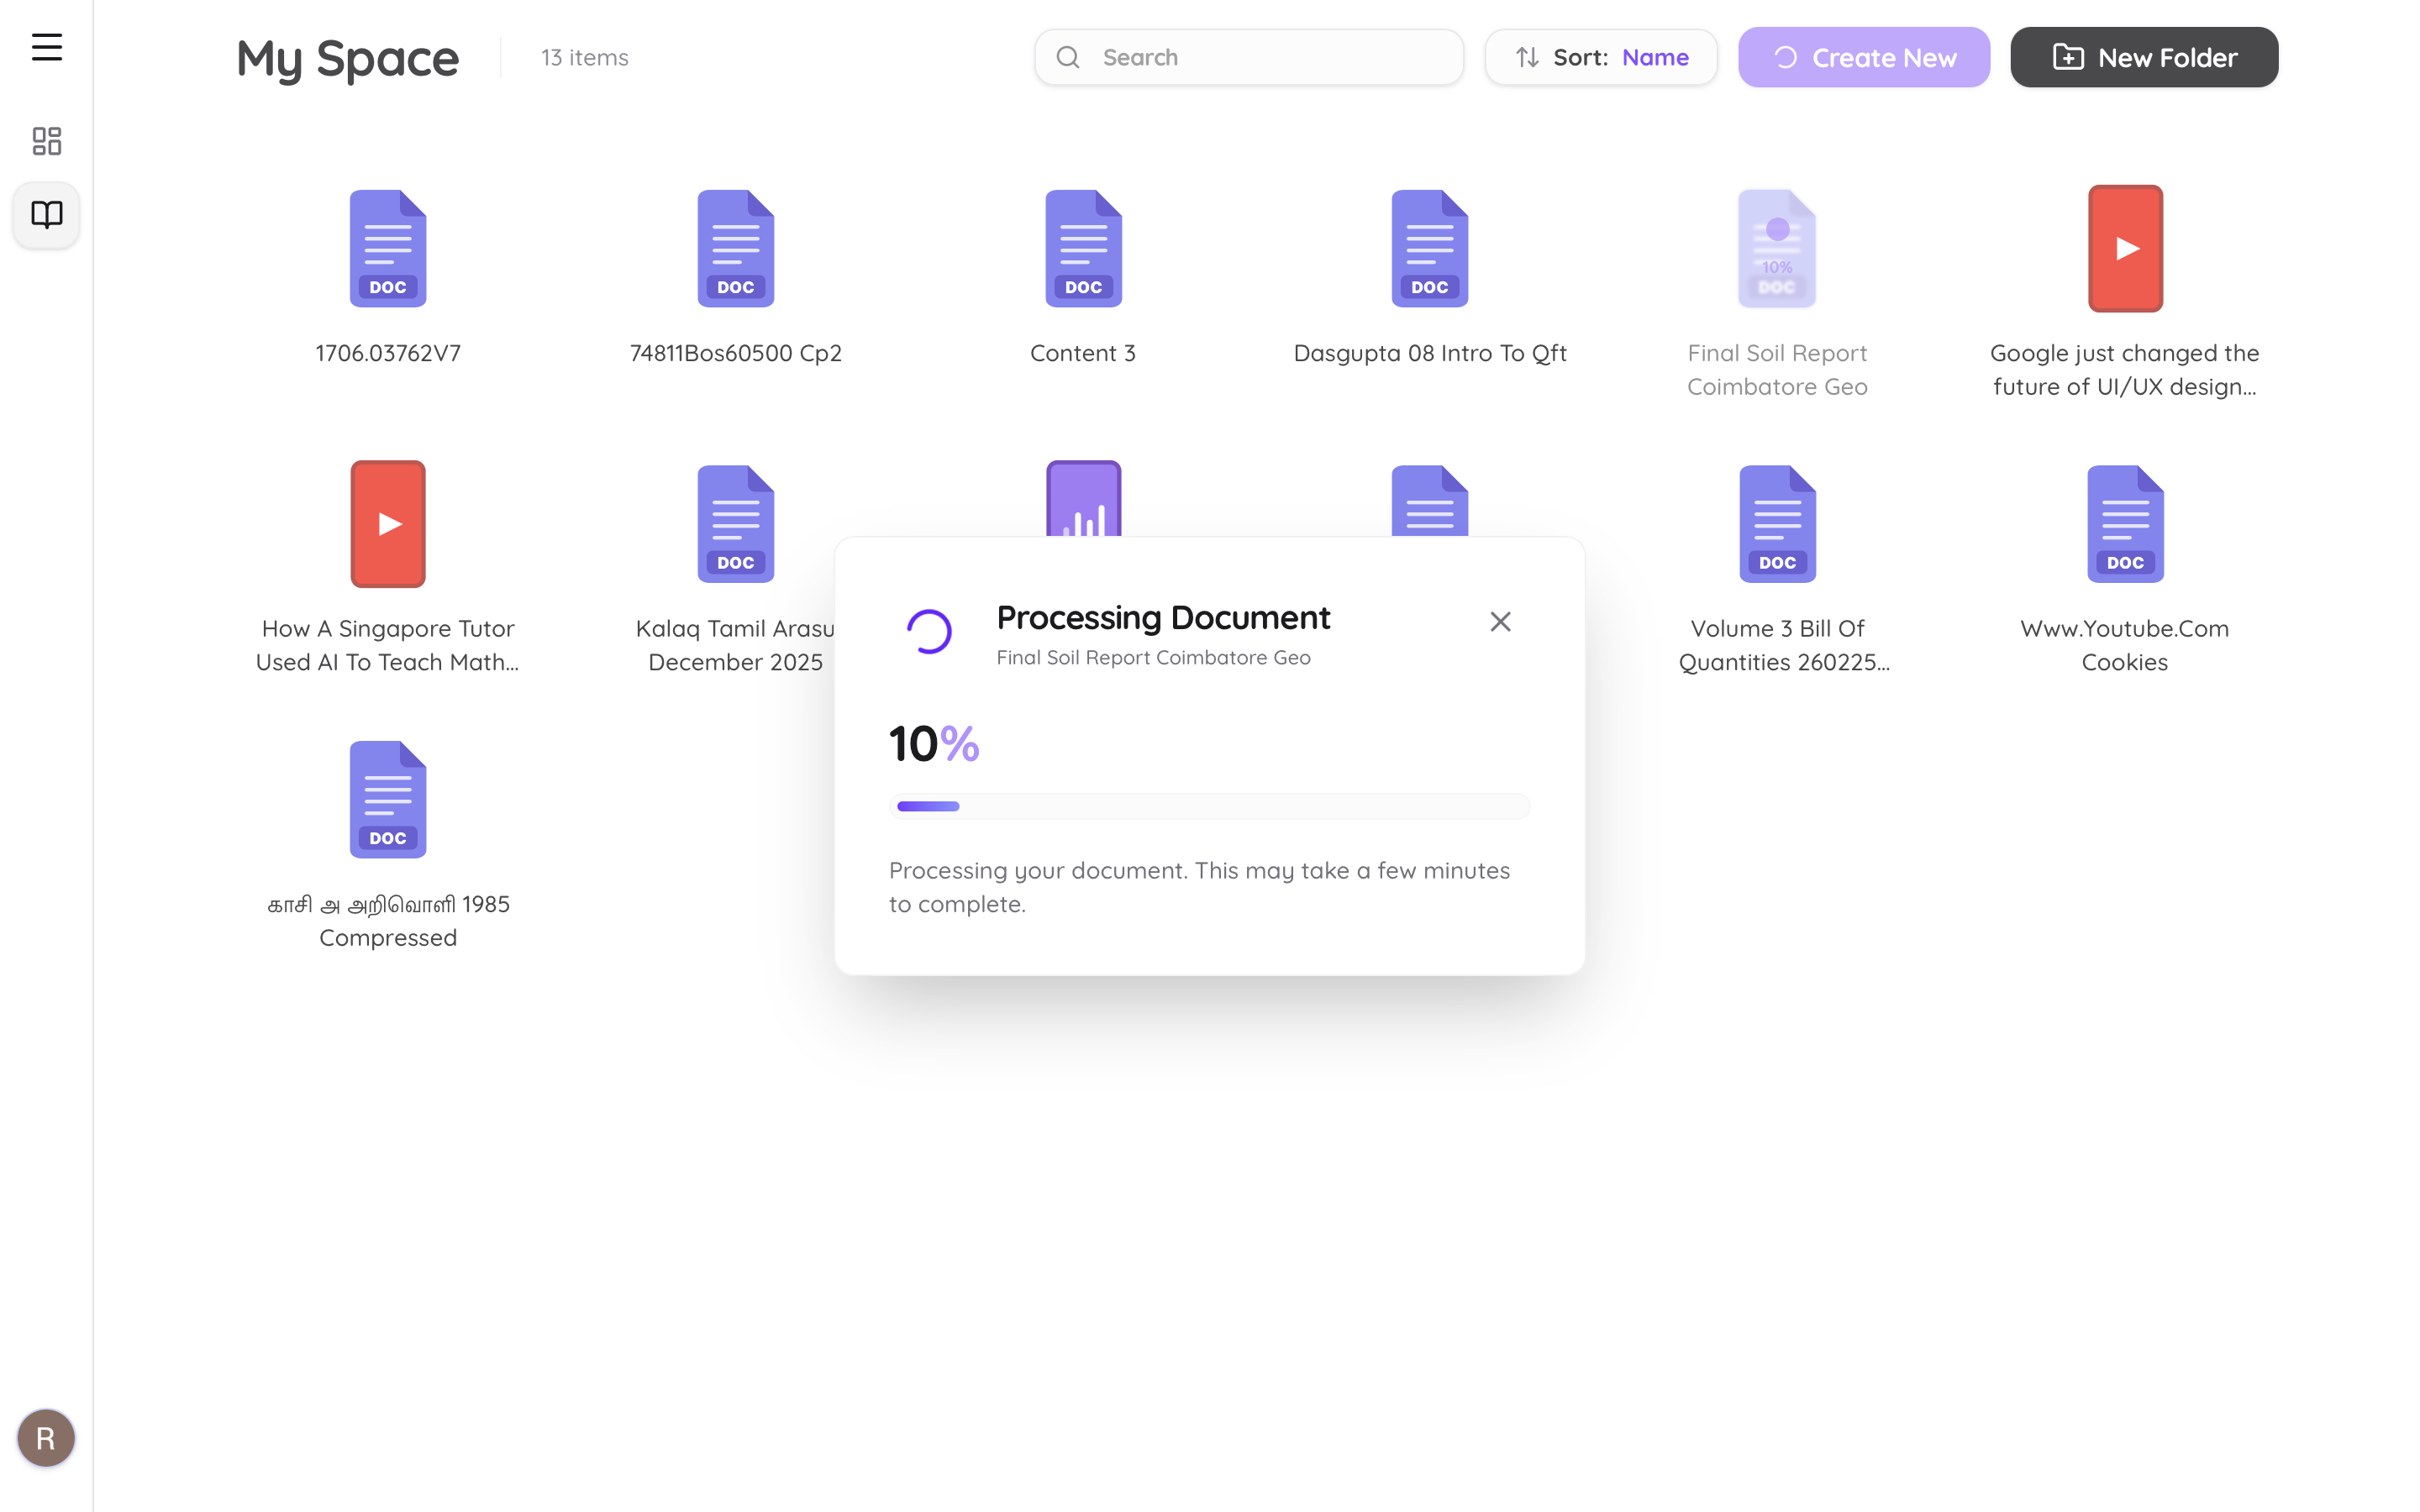Open the Sort by Name dropdown
Image resolution: width=2420 pixels, height=1512 pixels.
(x=1655, y=57)
